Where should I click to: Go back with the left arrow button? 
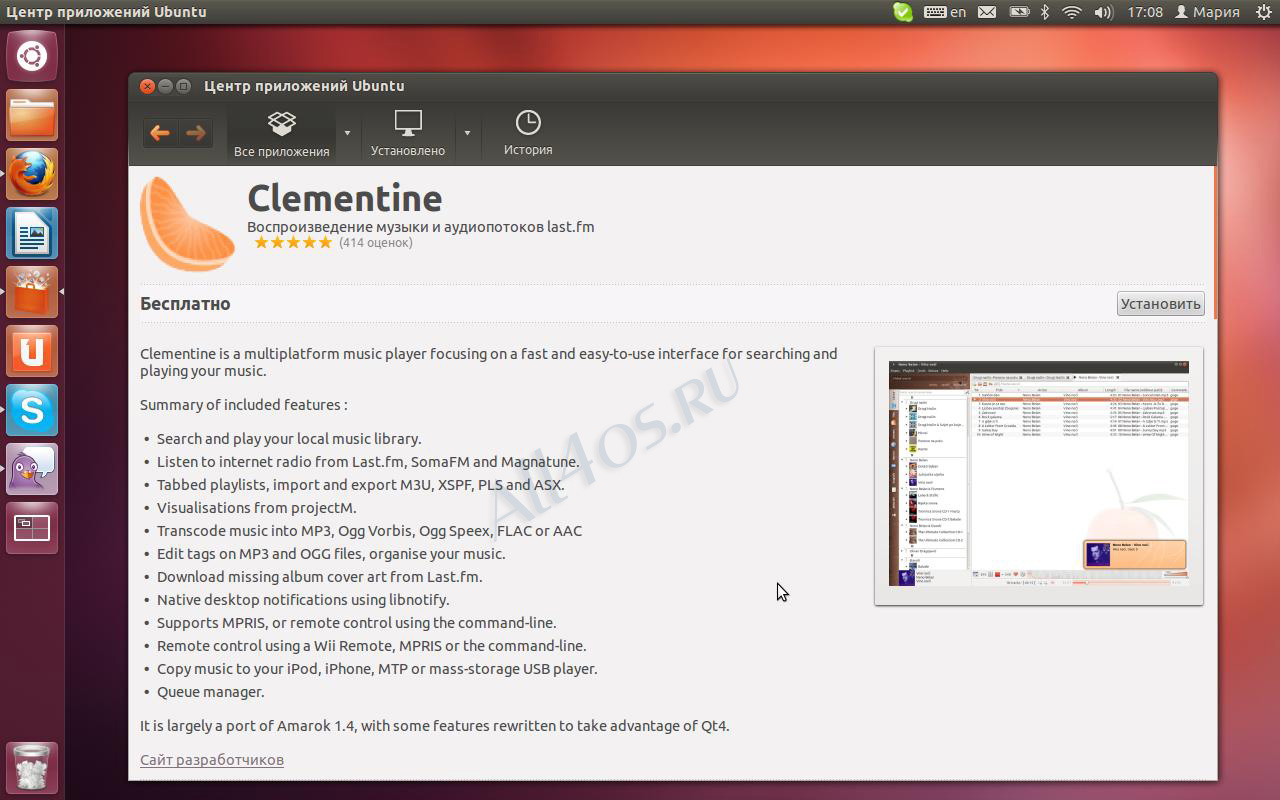pyautogui.click(x=160, y=133)
